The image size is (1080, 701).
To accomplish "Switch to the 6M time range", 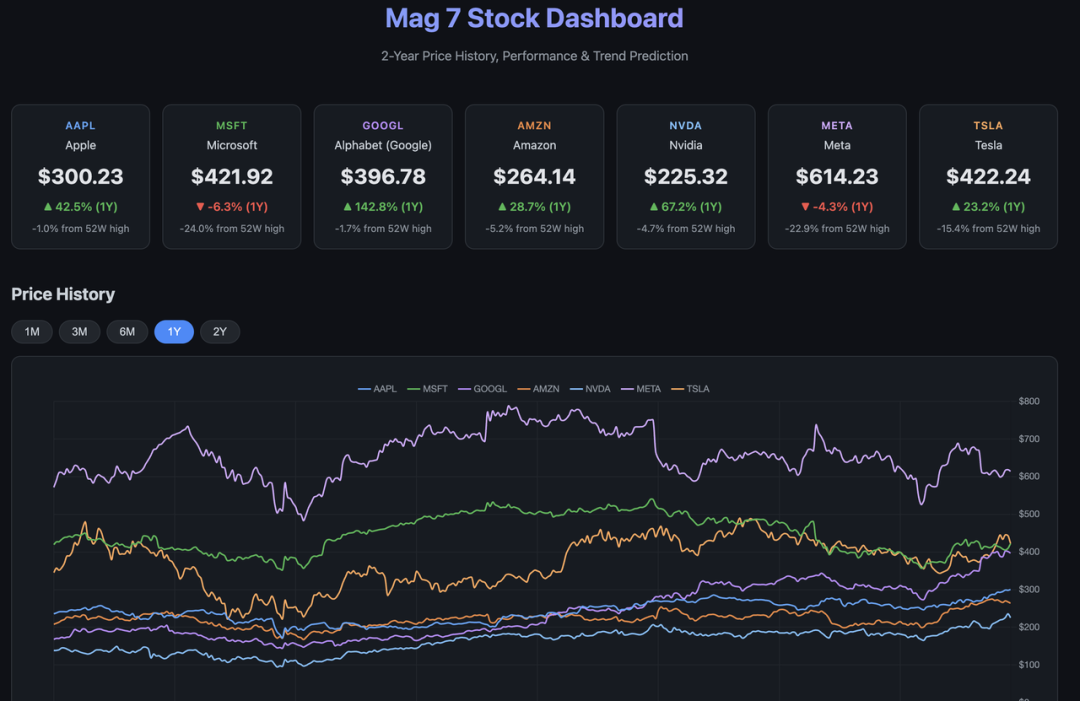I will [127, 332].
